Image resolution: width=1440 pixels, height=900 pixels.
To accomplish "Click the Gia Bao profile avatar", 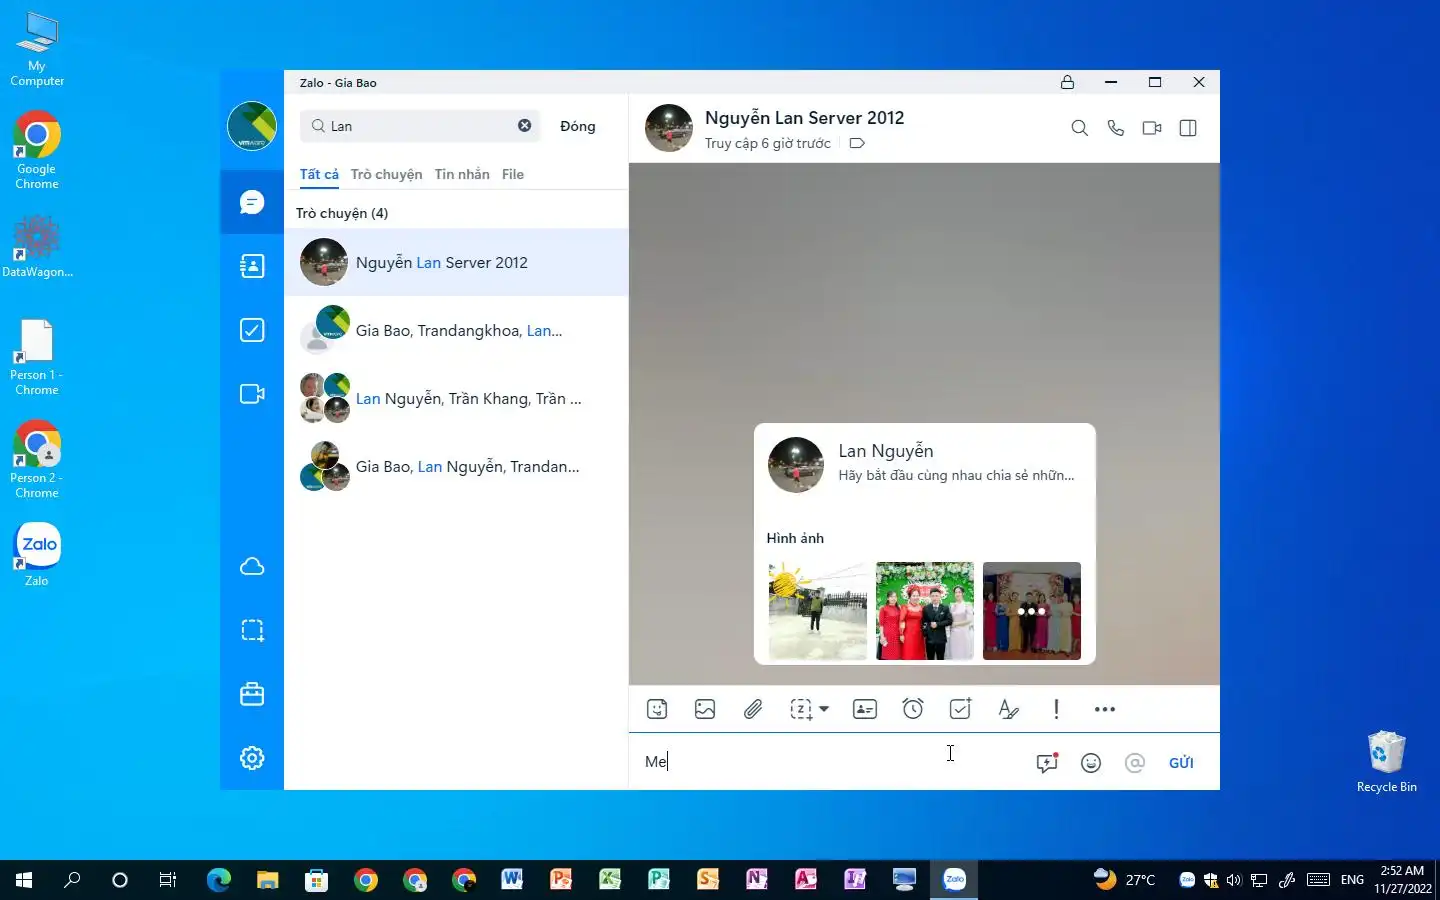I will 252,126.
